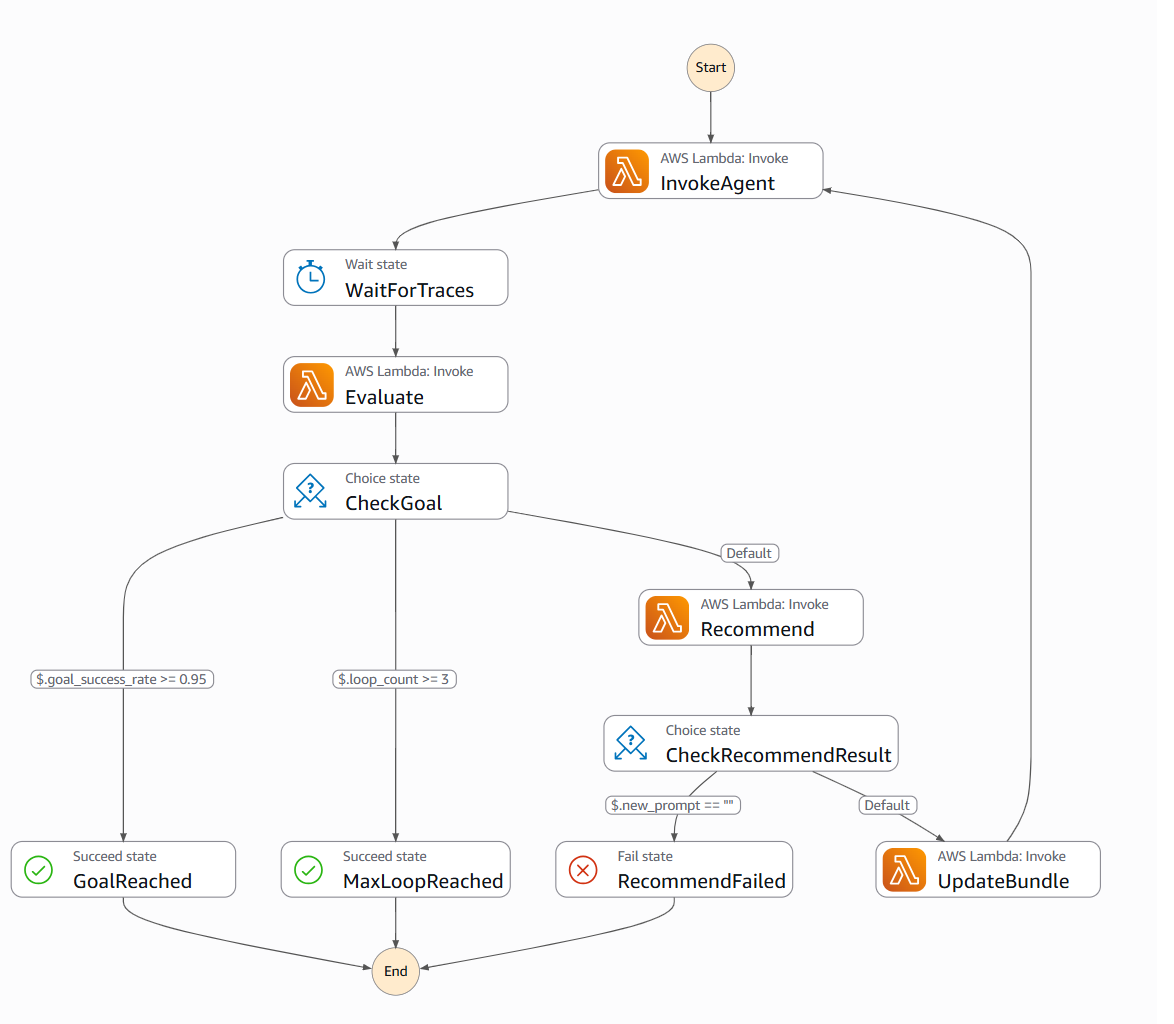Select the $.loop_count >= 3 condition label
The image size is (1174, 1024).
click(x=395, y=679)
